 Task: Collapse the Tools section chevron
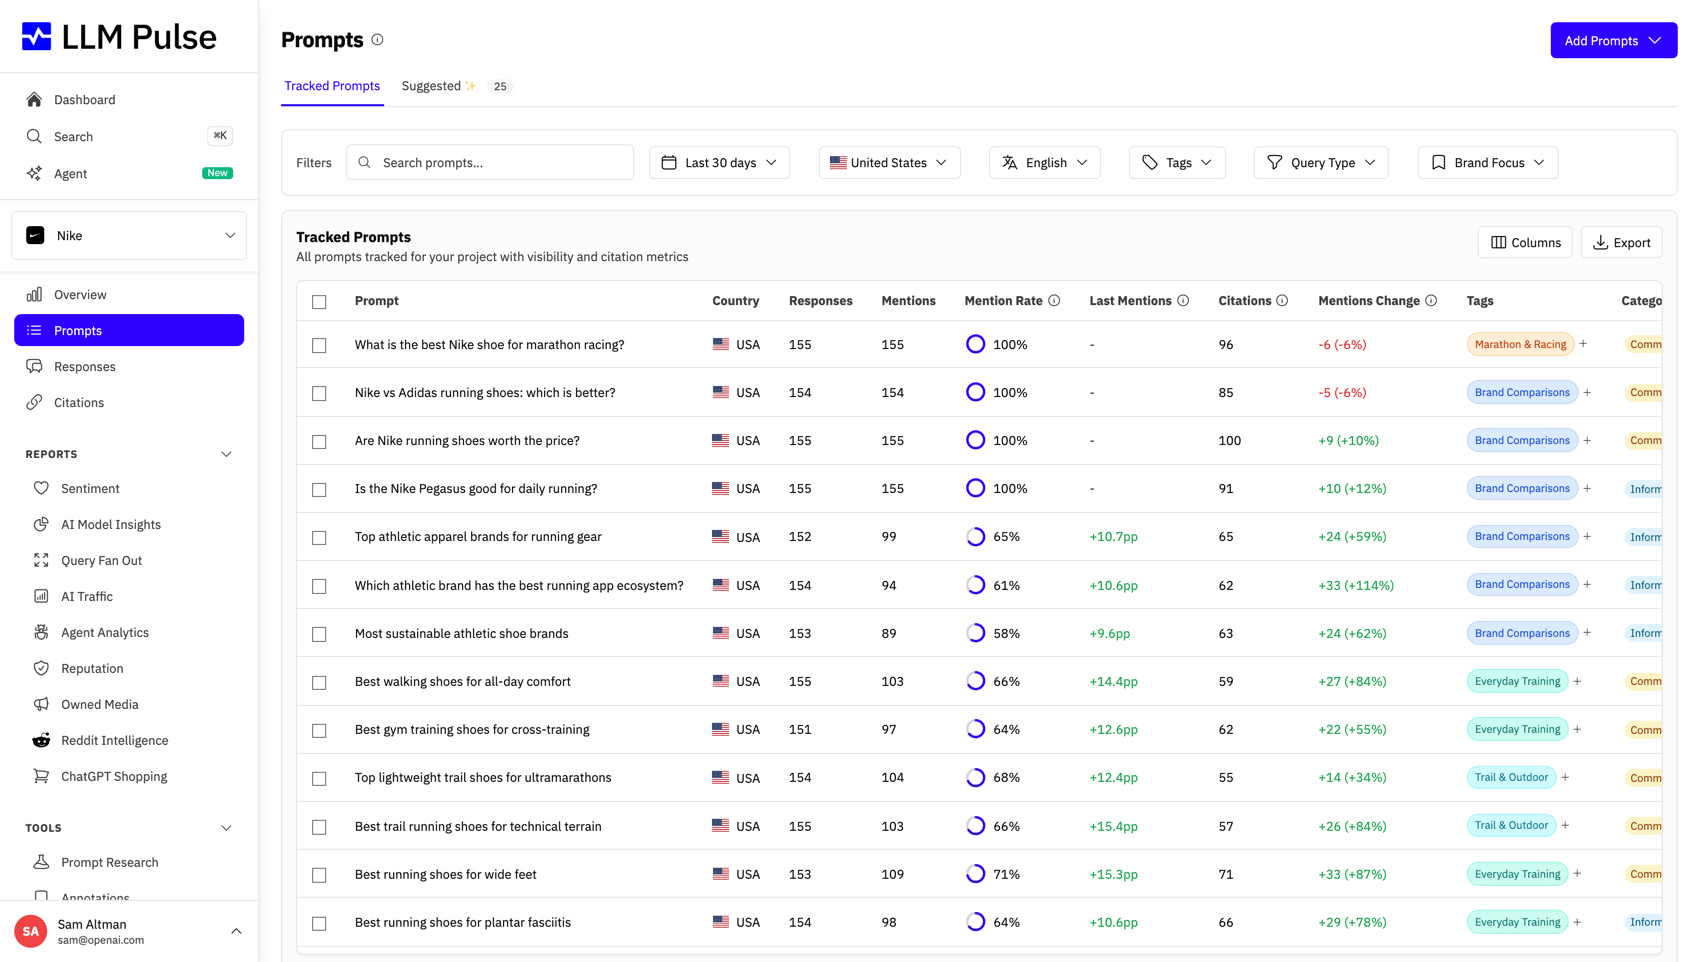point(226,828)
